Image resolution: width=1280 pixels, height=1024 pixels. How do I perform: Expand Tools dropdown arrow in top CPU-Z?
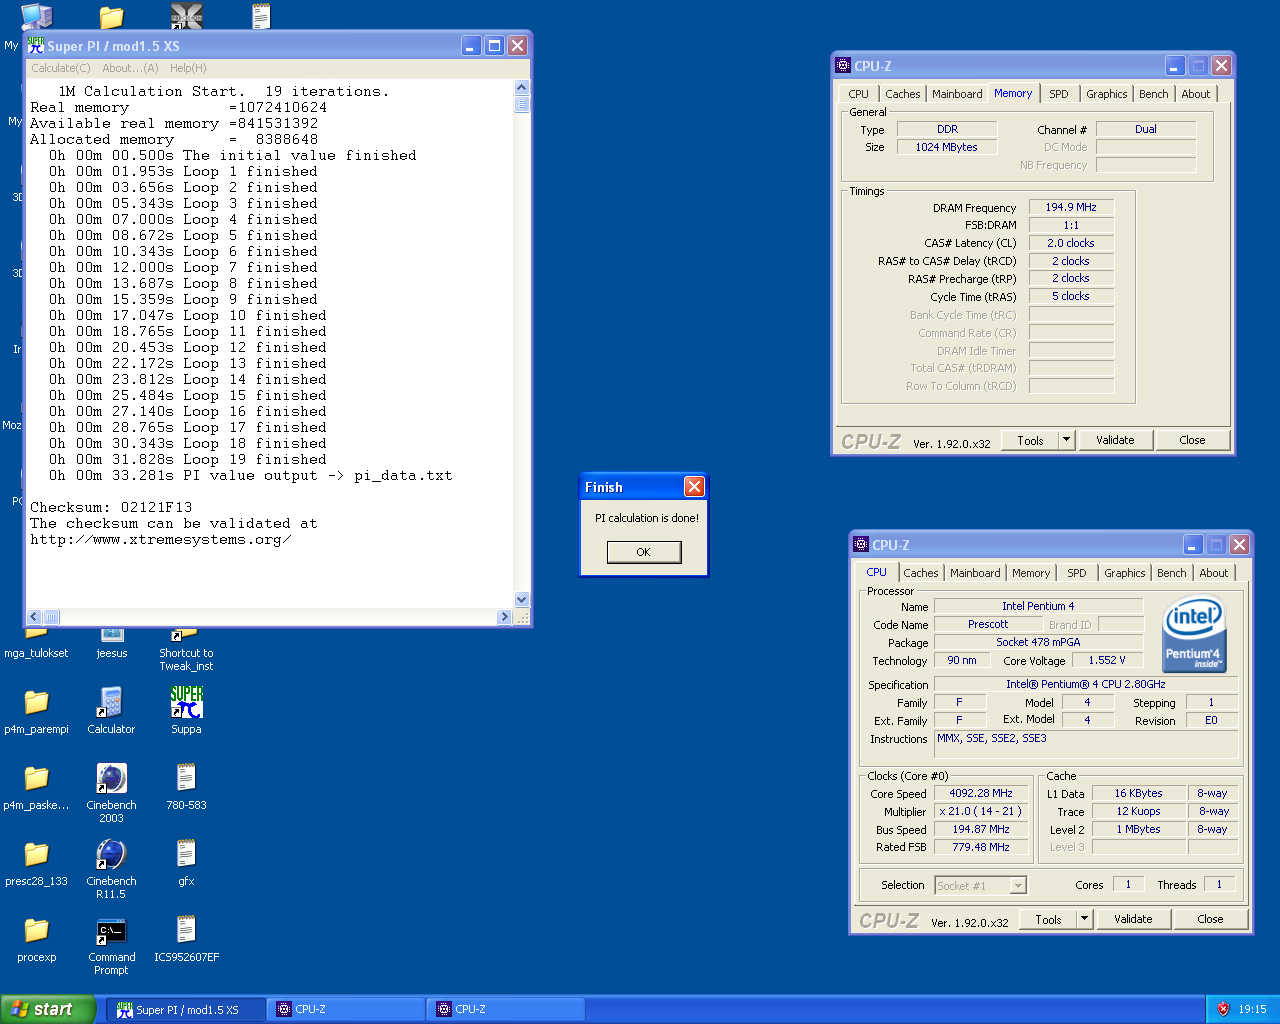click(x=1066, y=440)
